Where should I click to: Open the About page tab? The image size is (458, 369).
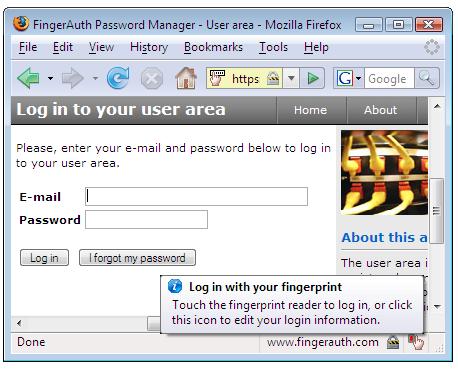pyautogui.click(x=380, y=110)
